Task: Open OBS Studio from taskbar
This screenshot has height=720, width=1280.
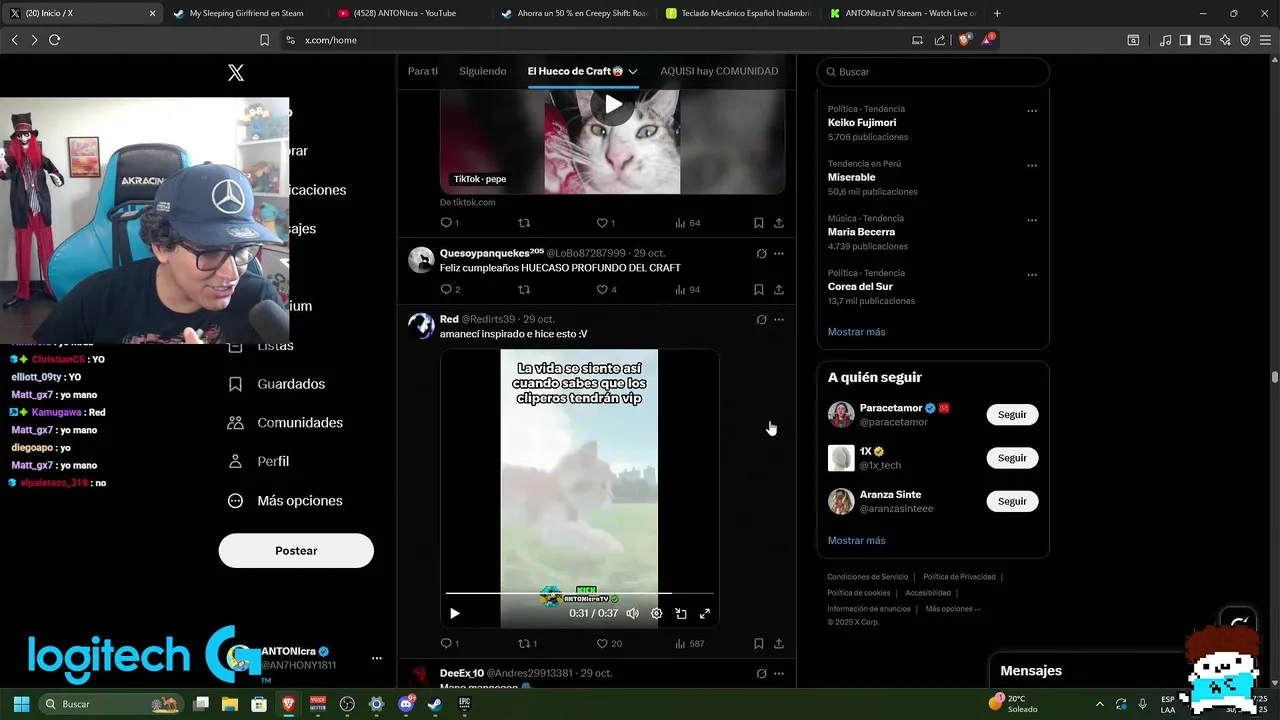Action: [347, 704]
